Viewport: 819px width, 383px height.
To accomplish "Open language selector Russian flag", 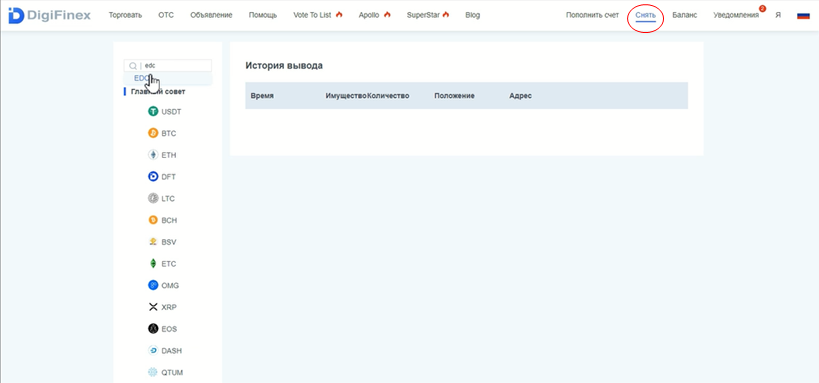I will point(803,16).
